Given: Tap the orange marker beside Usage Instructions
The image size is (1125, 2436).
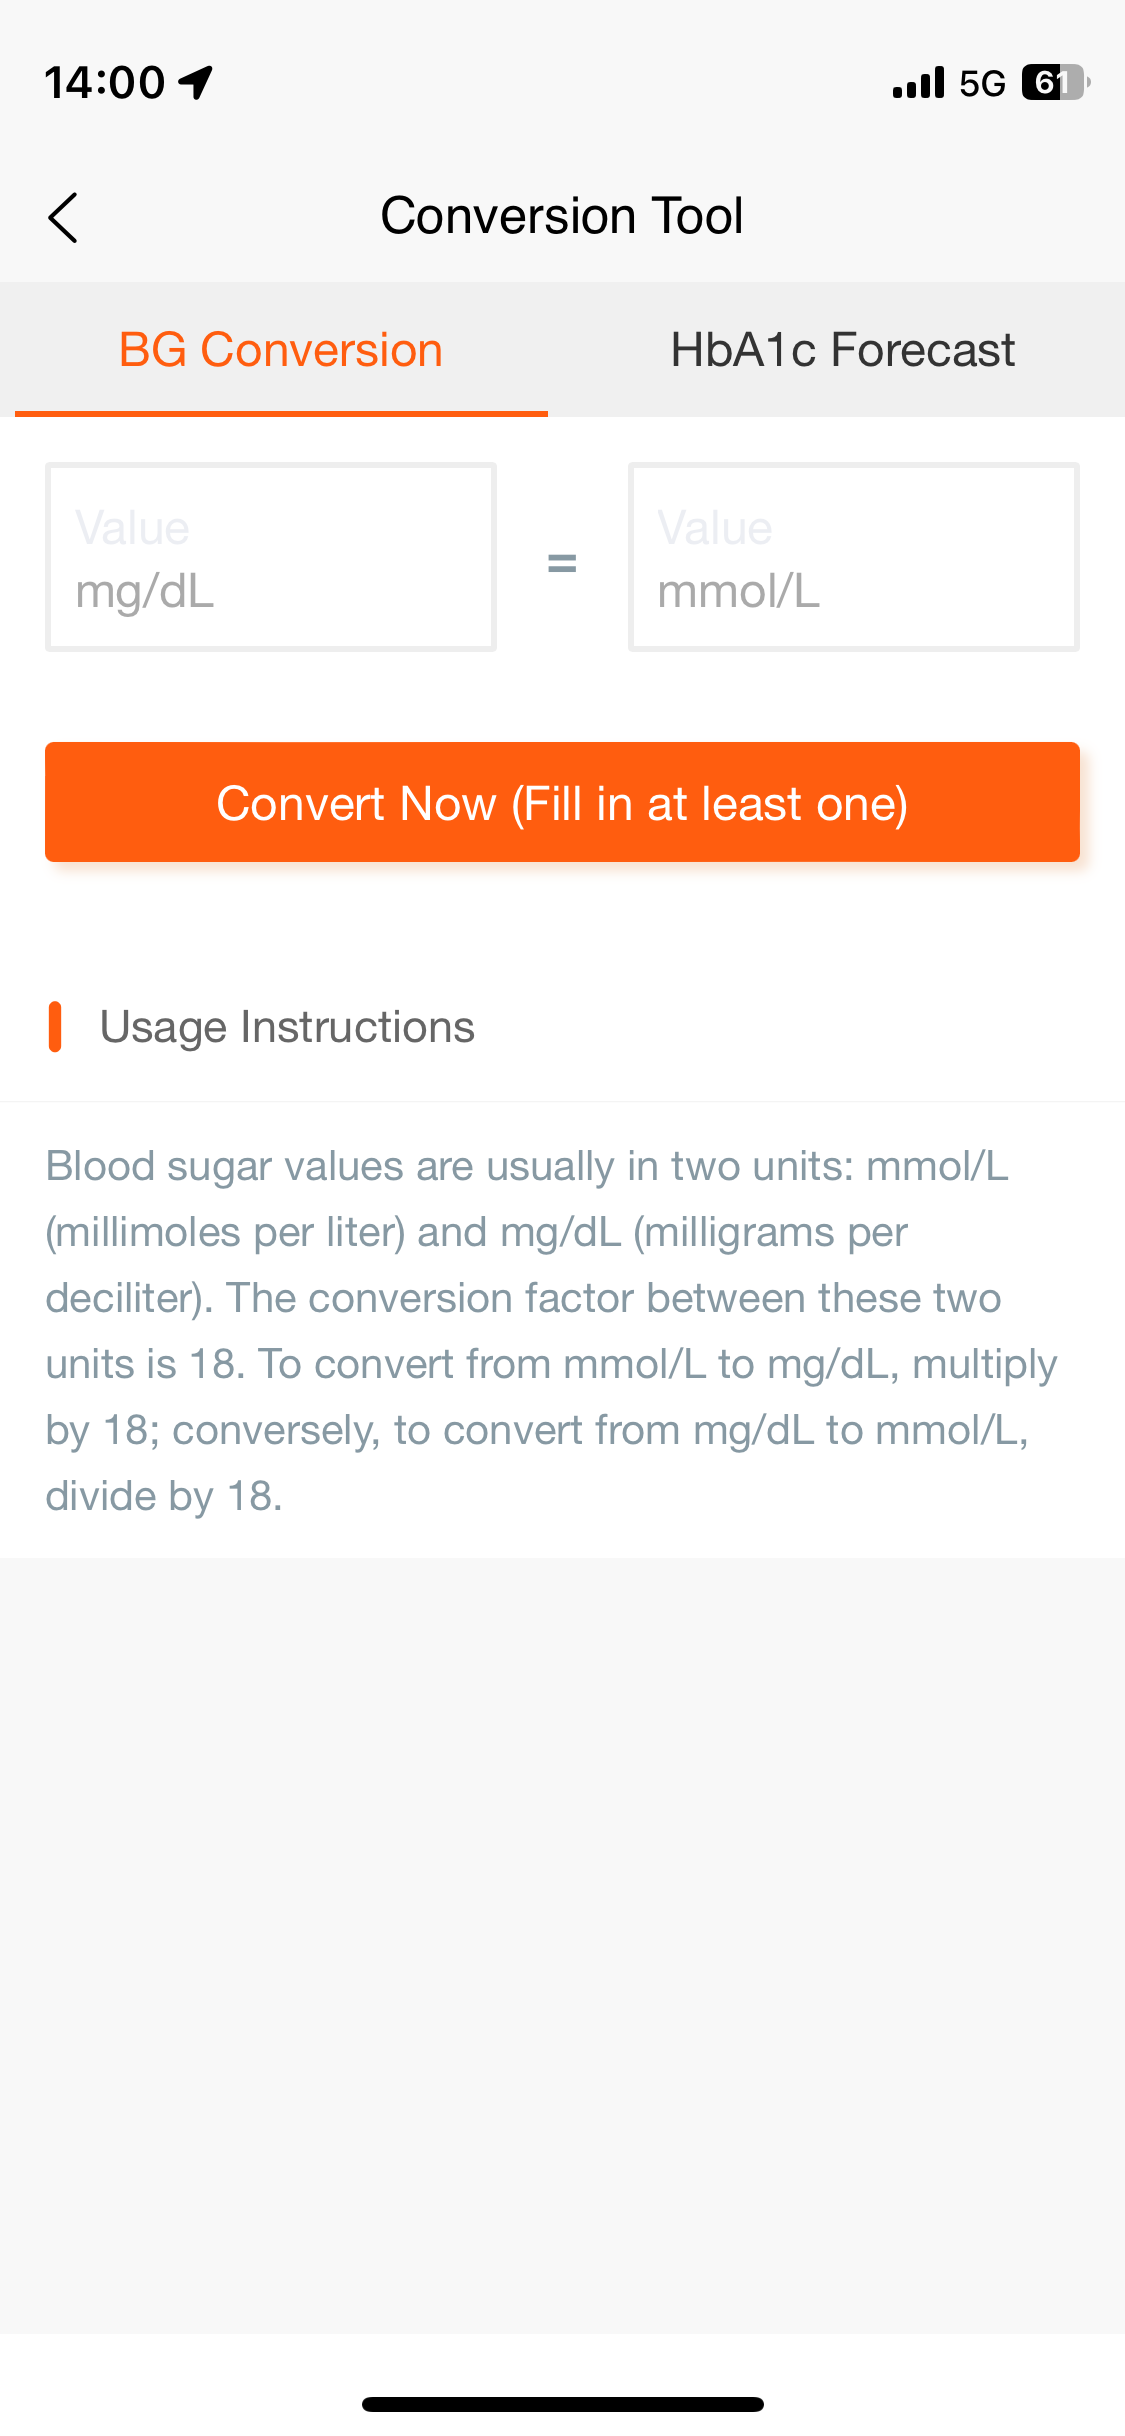Looking at the screenshot, I should point(55,1027).
